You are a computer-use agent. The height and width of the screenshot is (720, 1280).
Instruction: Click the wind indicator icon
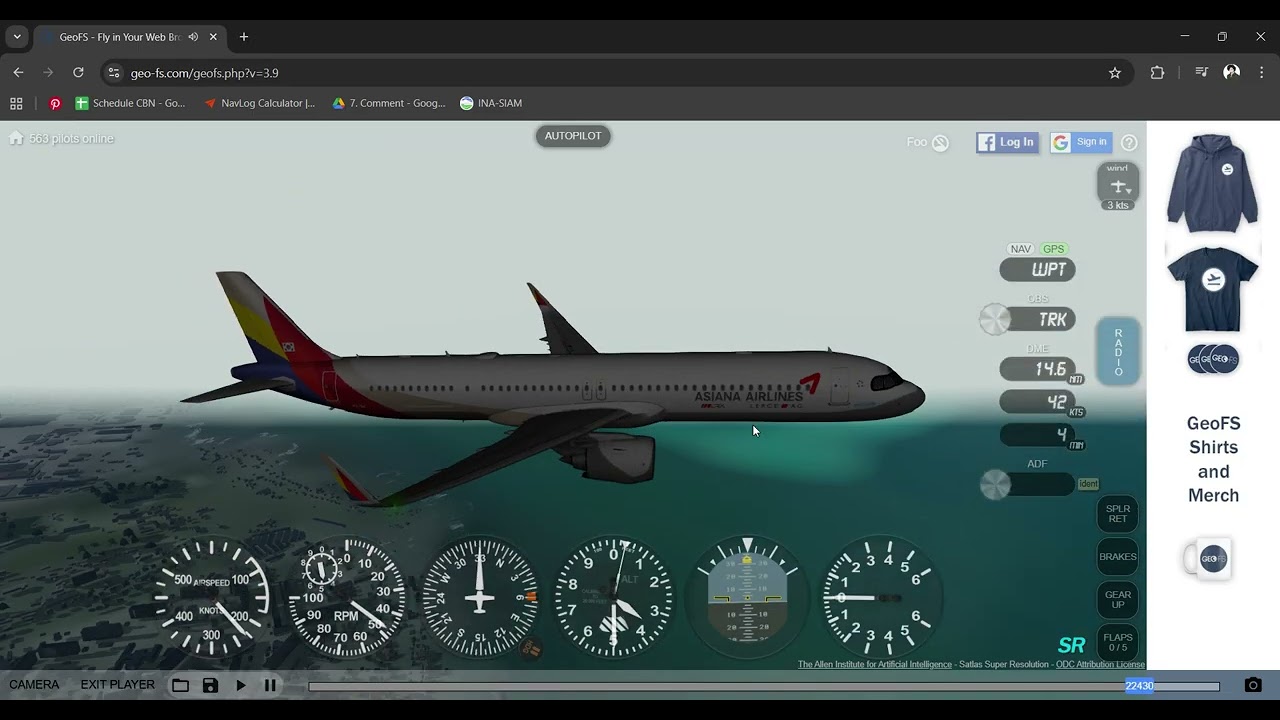click(1118, 184)
